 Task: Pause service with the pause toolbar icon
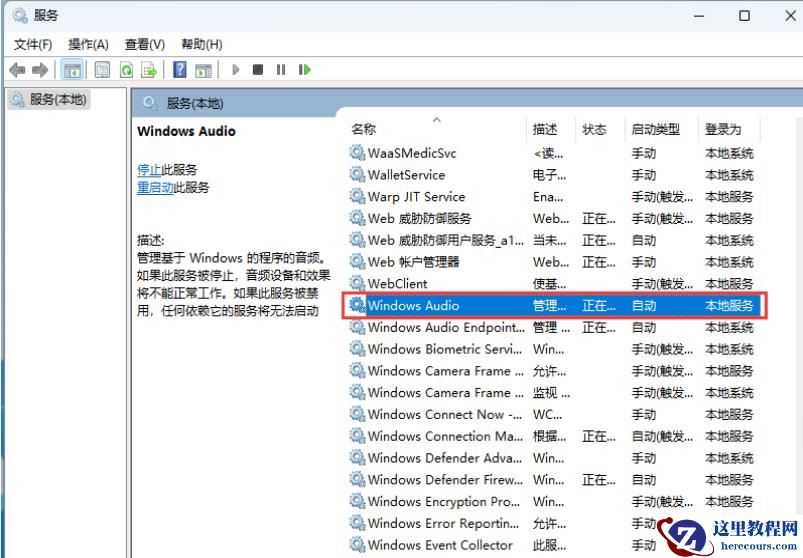point(281,70)
